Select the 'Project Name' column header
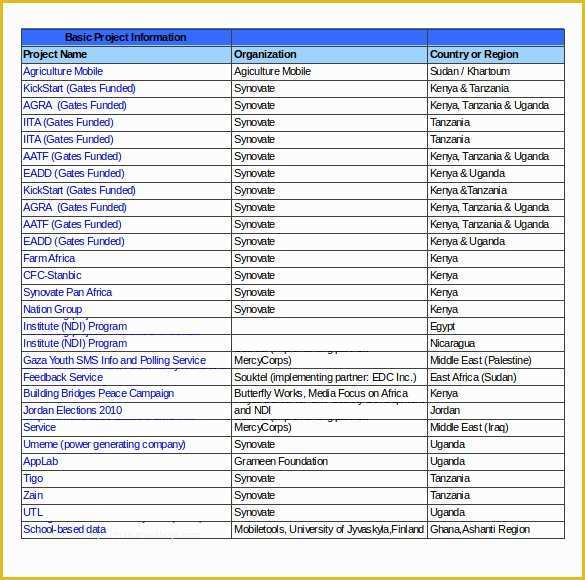The image size is (585, 580). coord(126,54)
